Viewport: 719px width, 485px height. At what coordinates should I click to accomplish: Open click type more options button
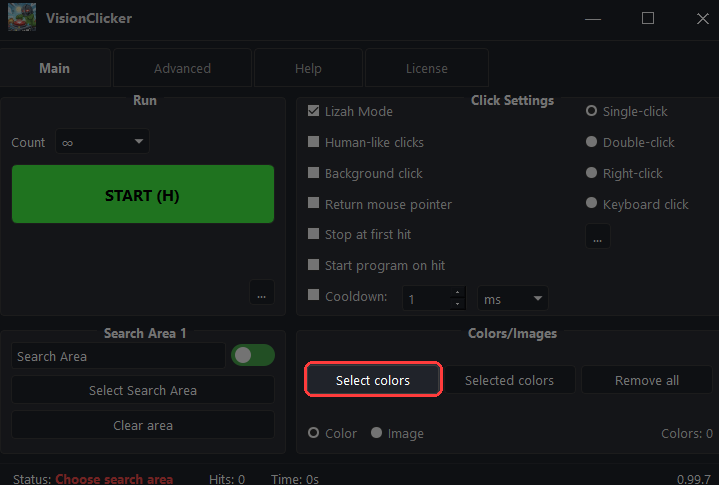click(x=598, y=237)
